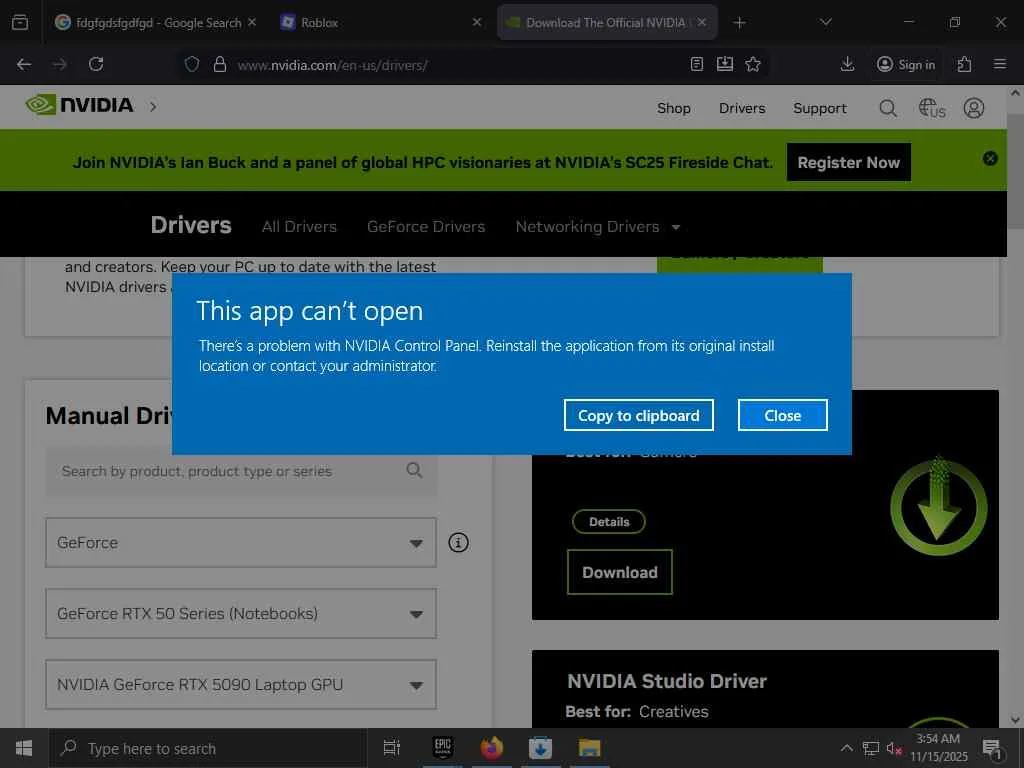Close the 'This app can't open' dialog
This screenshot has width=1024, height=768.
(782, 415)
